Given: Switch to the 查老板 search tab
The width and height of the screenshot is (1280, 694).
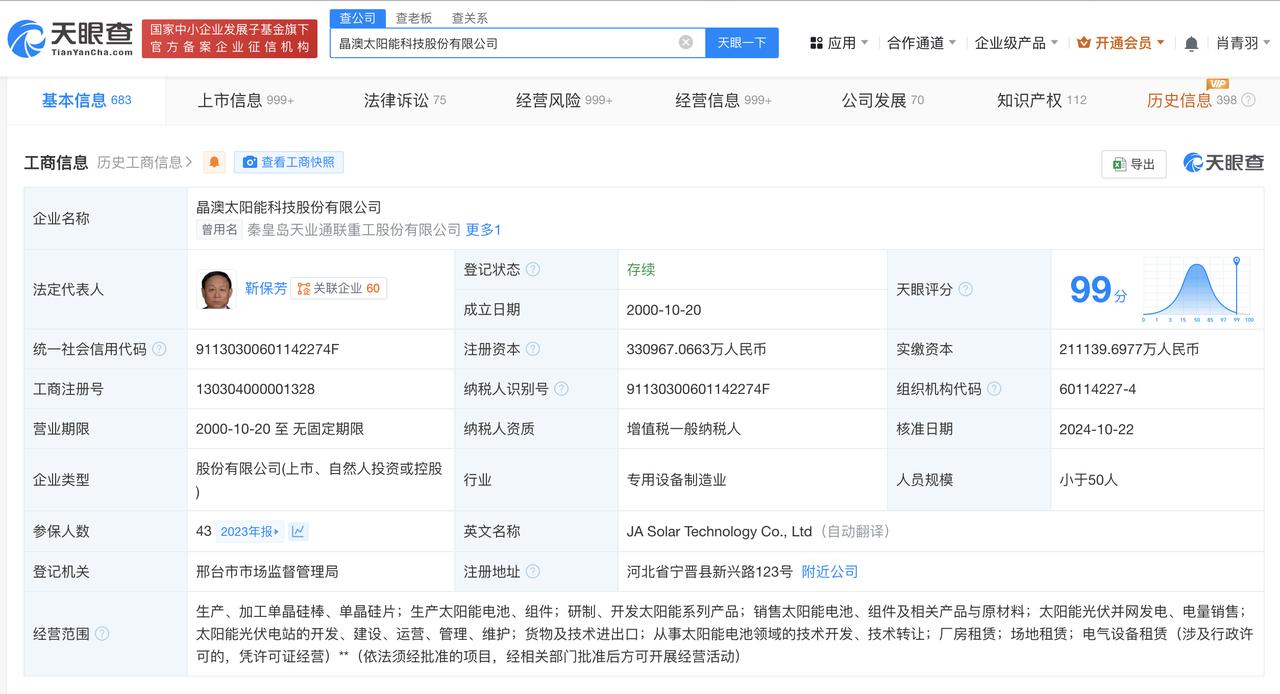Looking at the screenshot, I should [414, 18].
